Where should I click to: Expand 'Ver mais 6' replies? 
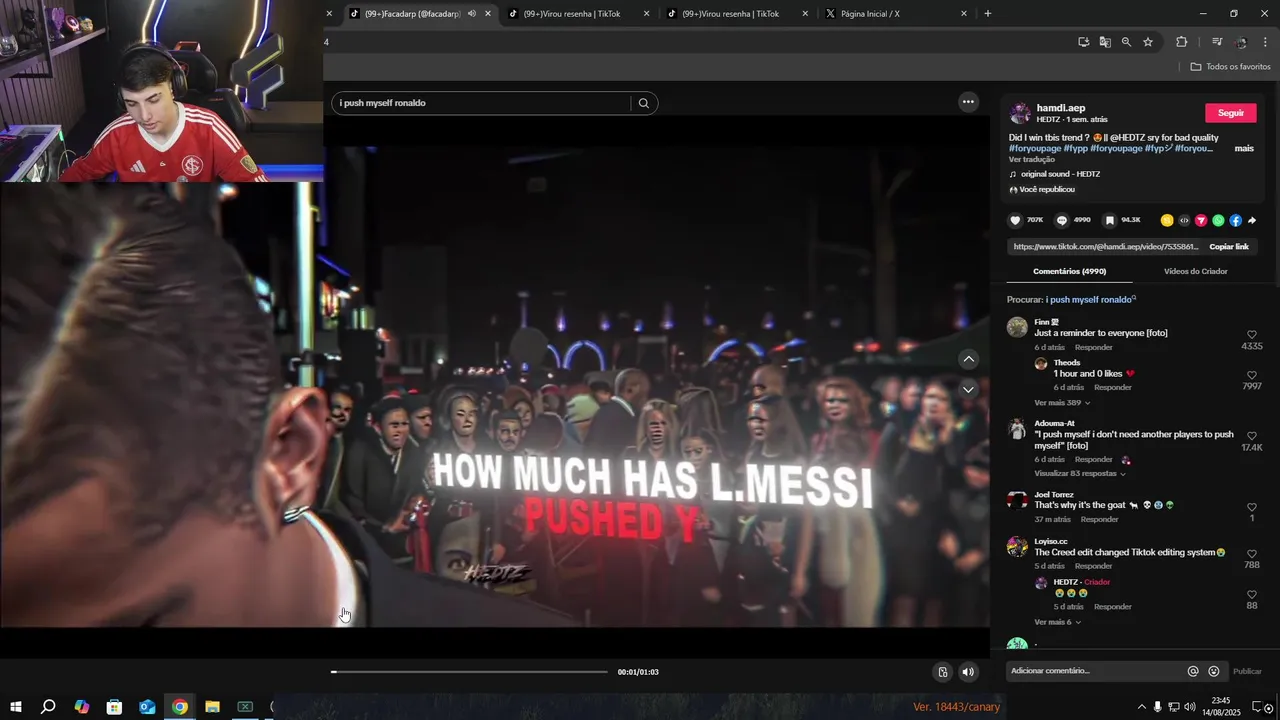coord(1057,622)
